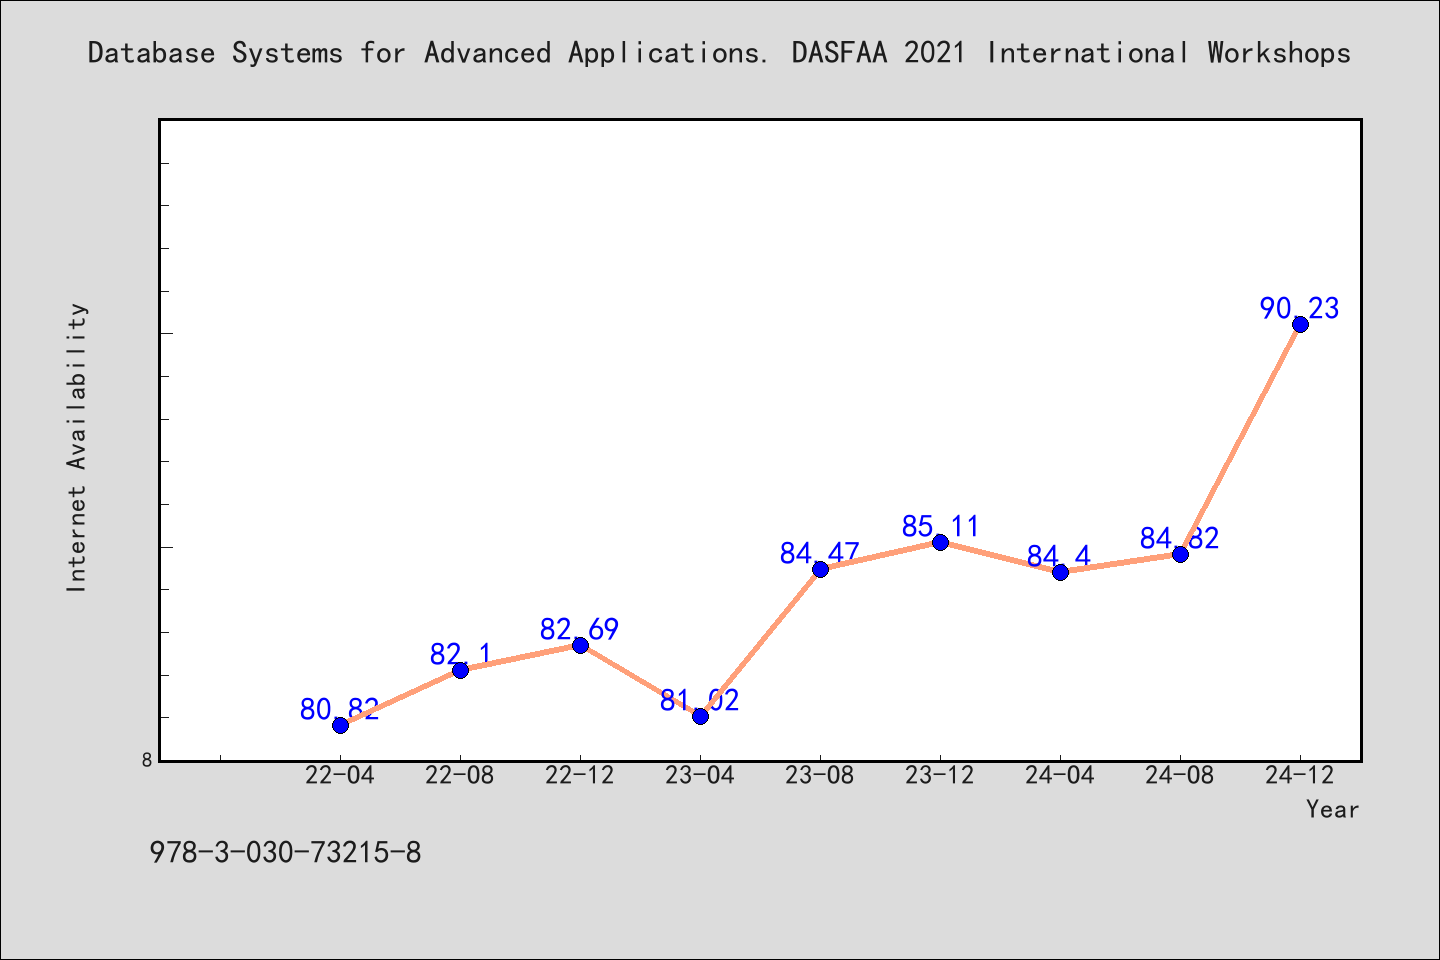This screenshot has width=1440, height=960.
Task: Click the Internet Availability axis label
Action: point(77,447)
